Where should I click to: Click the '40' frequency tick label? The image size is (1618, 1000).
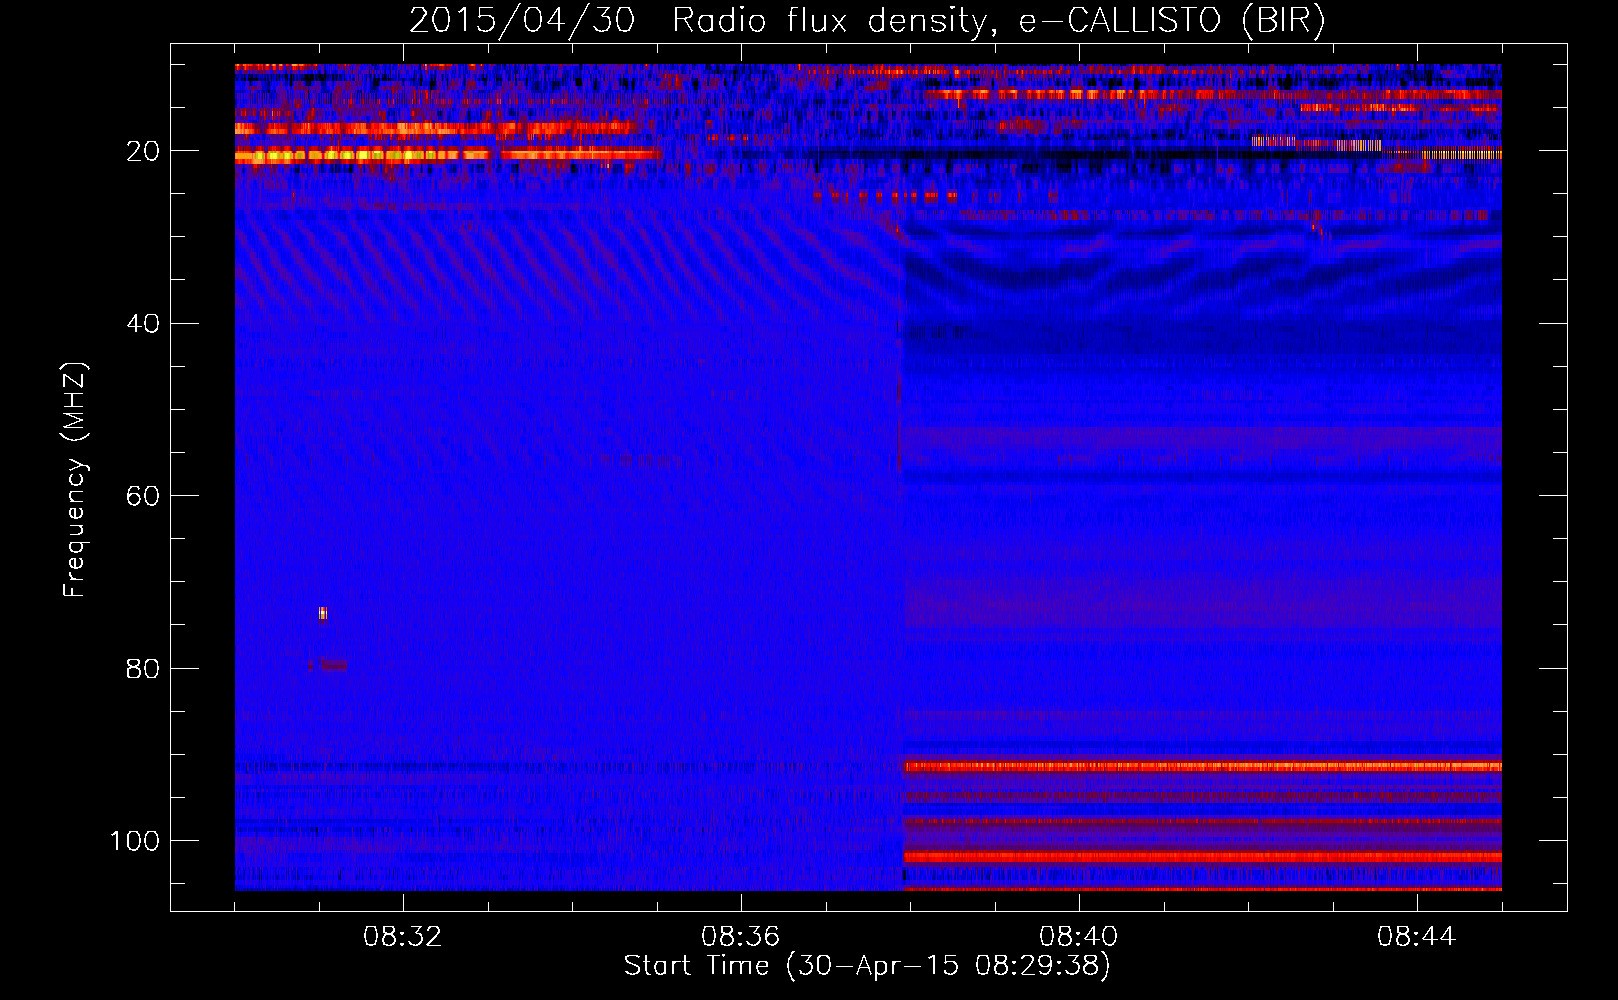click(143, 324)
